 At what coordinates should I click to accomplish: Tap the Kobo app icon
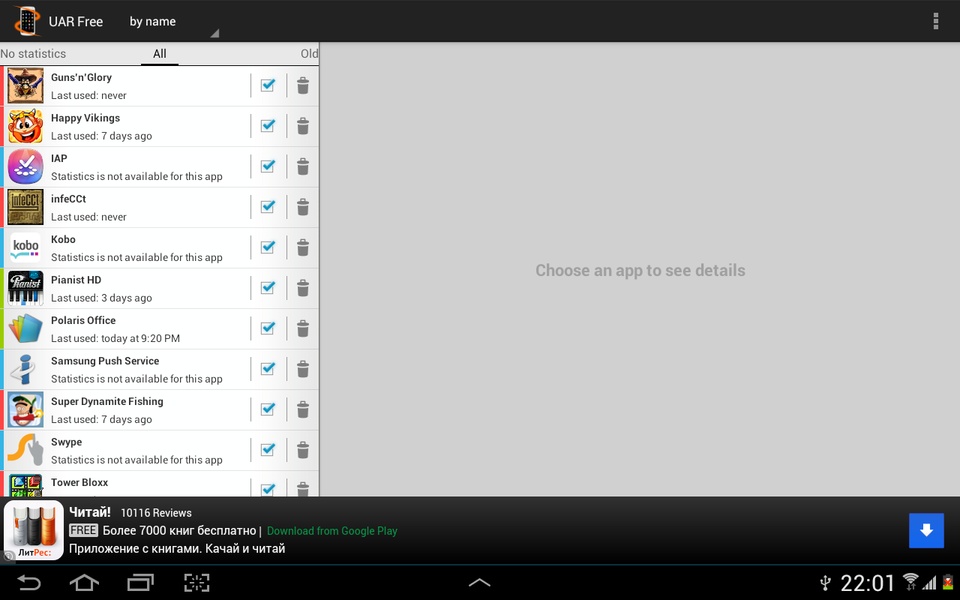26,247
